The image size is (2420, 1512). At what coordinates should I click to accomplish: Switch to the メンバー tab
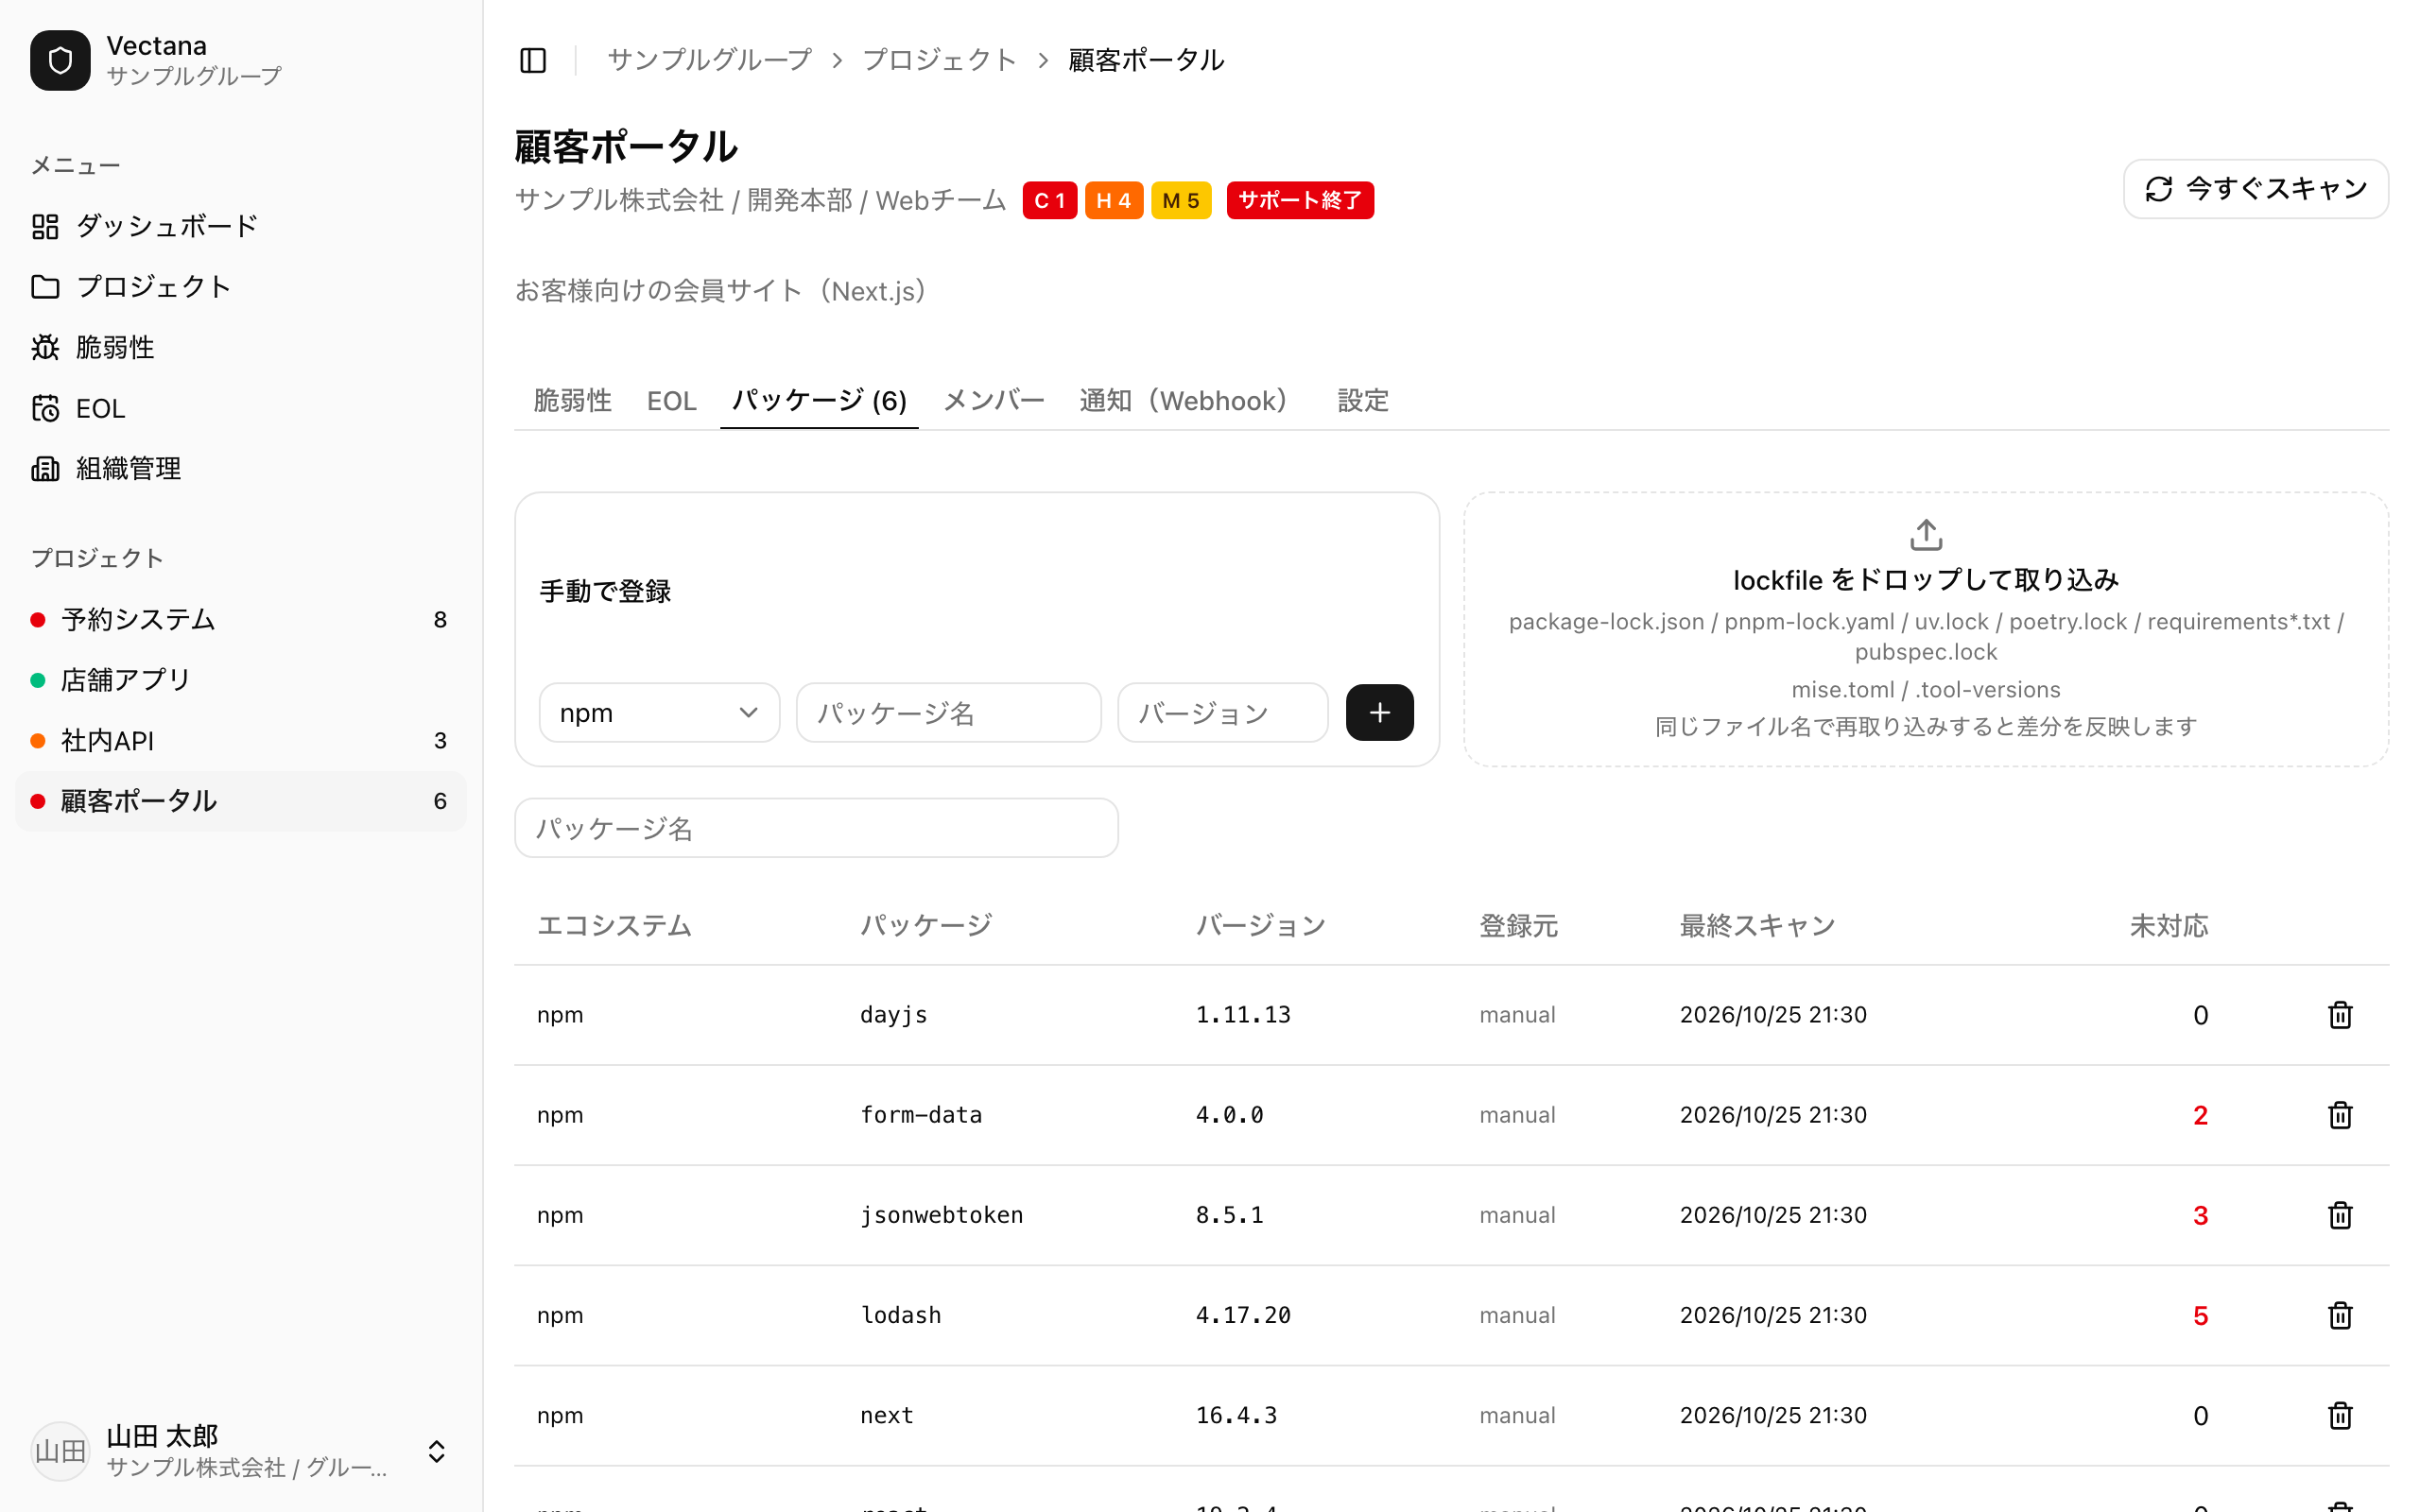[994, 400]
